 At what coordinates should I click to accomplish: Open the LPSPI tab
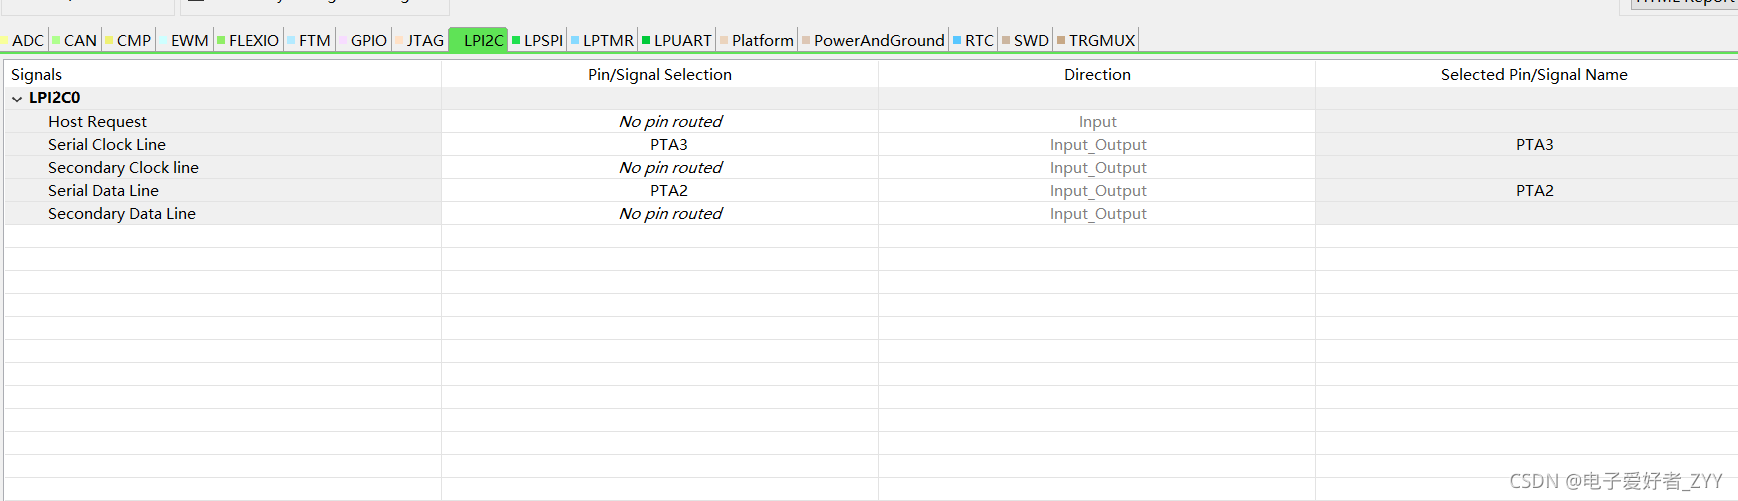pyautogui.click(x=538, y=40)
